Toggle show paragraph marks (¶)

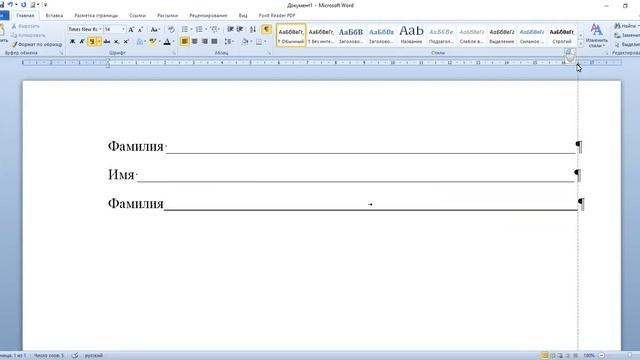coord(267,29)
